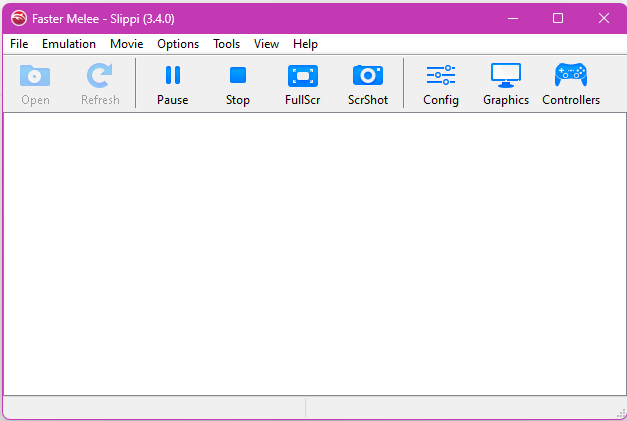Open the Controllers gamepad icon
Image resolution: width=627 pixels, height=421 pixels.
click(x=571, y=76)
